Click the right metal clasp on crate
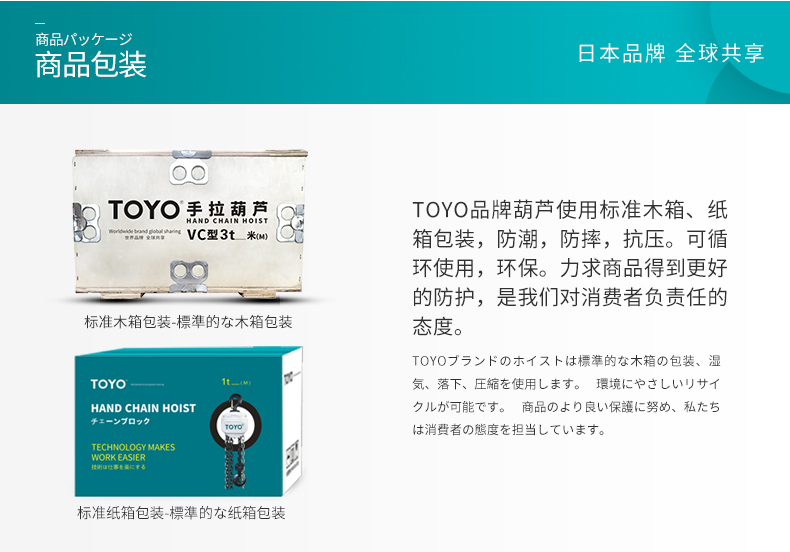Image resolution: width=790 pixels, height=552 pixels. 291,222
